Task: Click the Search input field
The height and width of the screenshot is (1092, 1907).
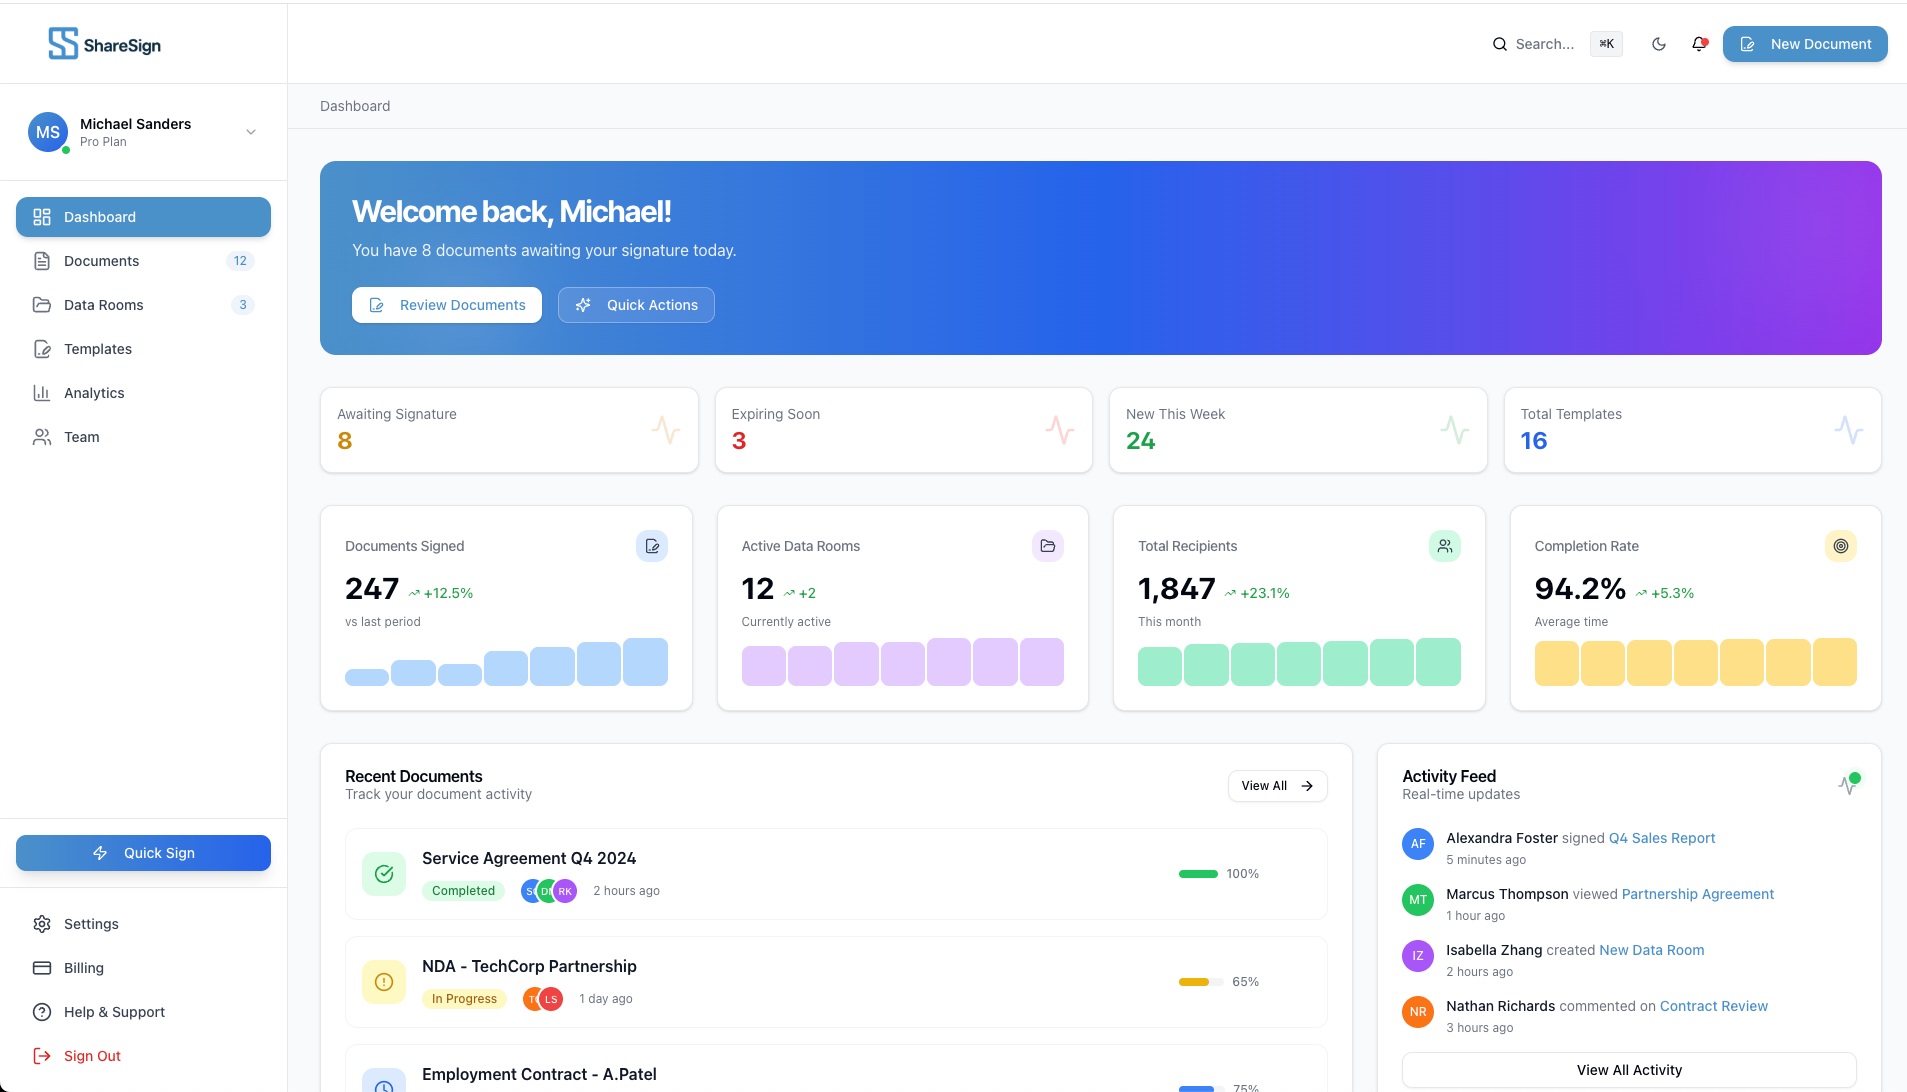Action: tap(1545, 44)
